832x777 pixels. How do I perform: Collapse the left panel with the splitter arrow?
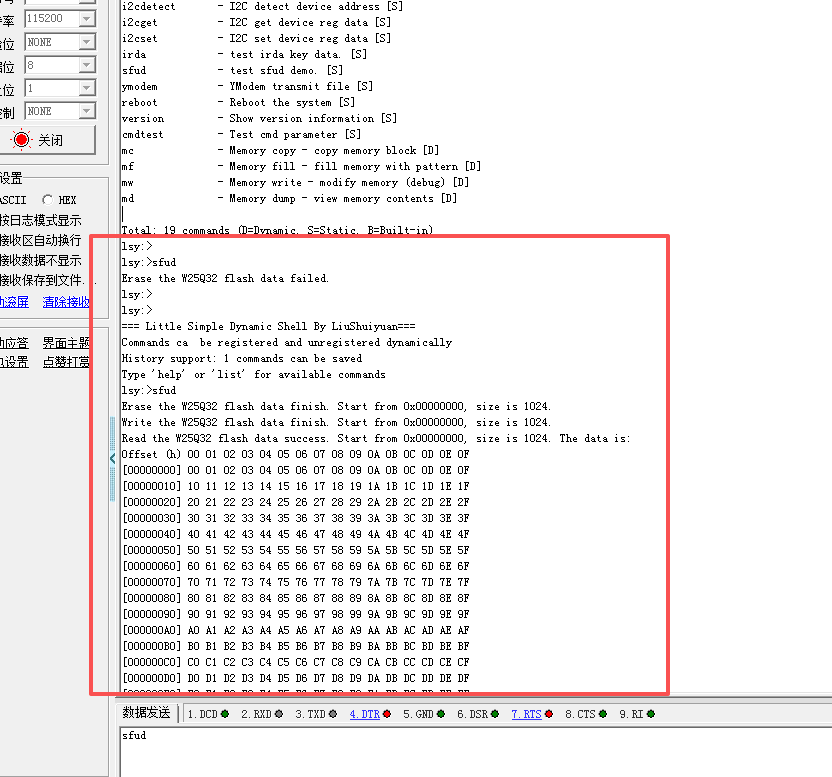click(112, 459)
